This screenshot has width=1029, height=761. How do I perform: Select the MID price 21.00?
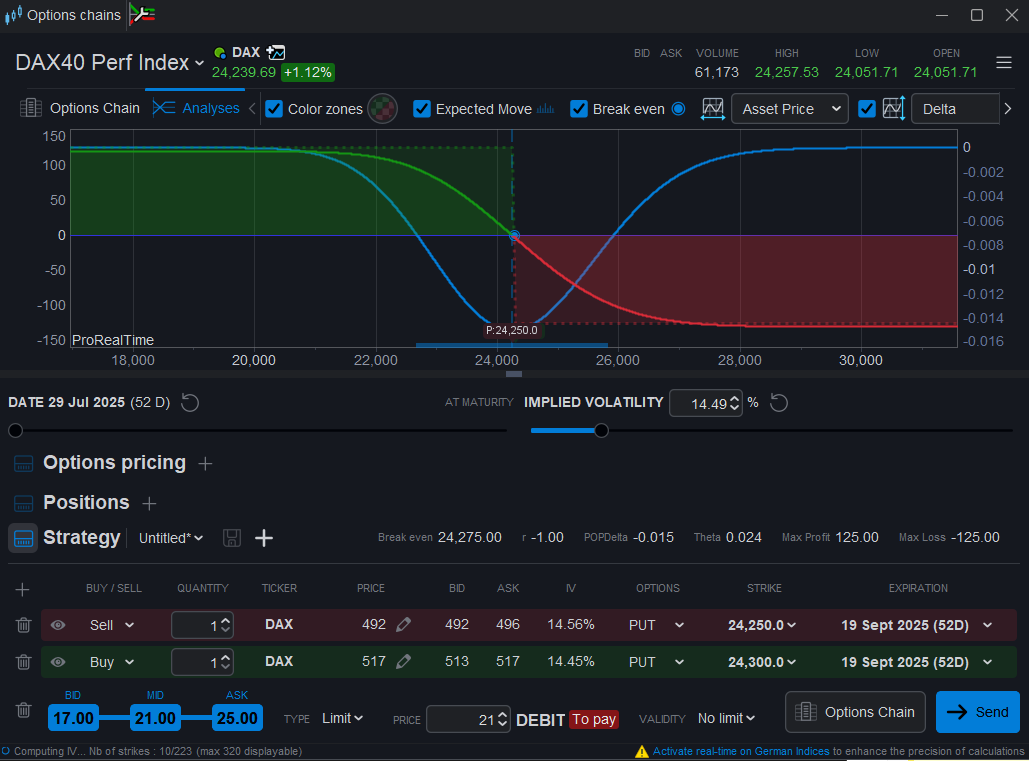coord(155,718)
